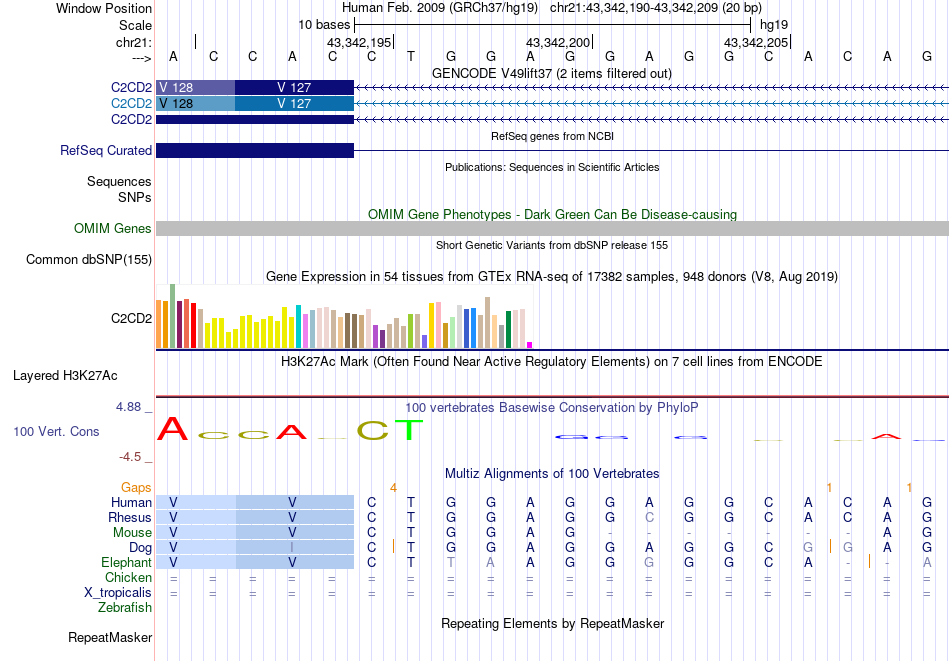The height and width of the screenshot is (661, 950).
Task: Click the SNPs track label
Action: click(x=135, y=197)
